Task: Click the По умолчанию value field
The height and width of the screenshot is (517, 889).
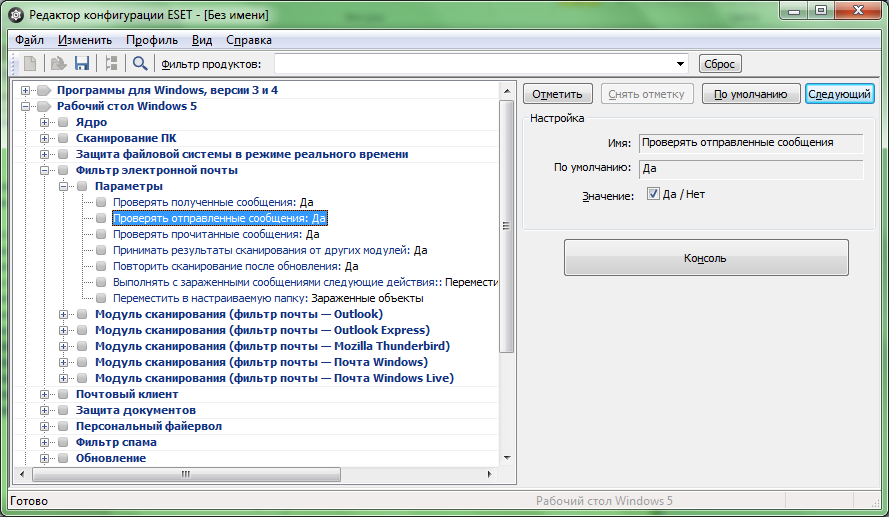Action: click(751, 168)
